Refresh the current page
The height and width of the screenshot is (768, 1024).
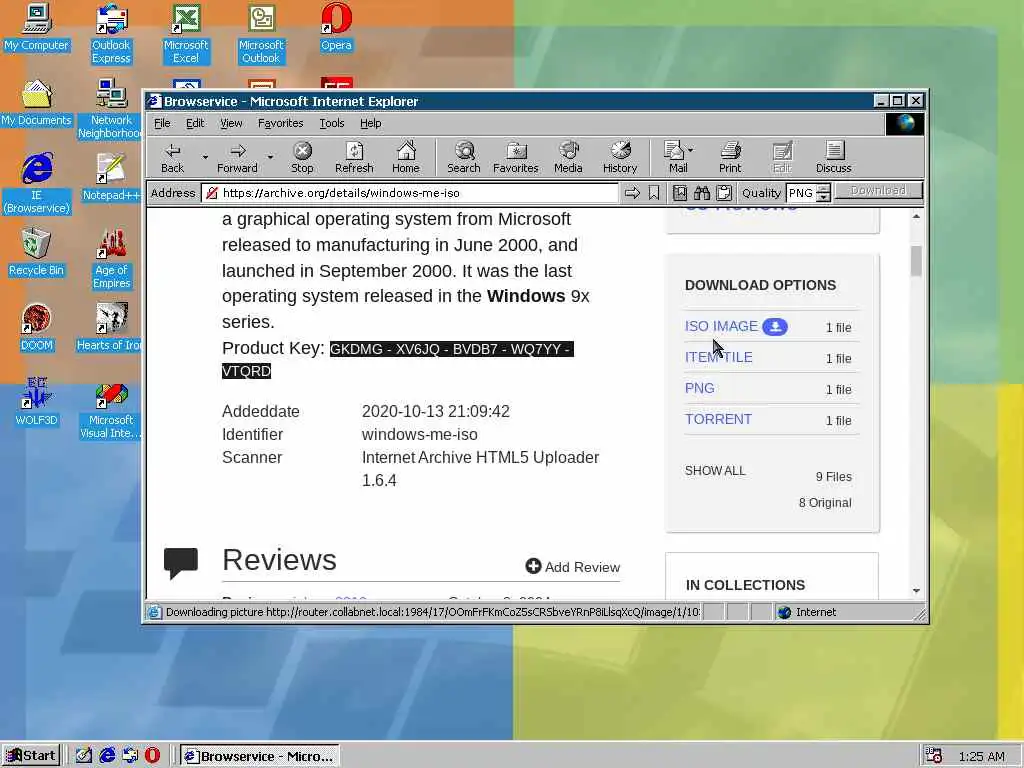[354, 157]
